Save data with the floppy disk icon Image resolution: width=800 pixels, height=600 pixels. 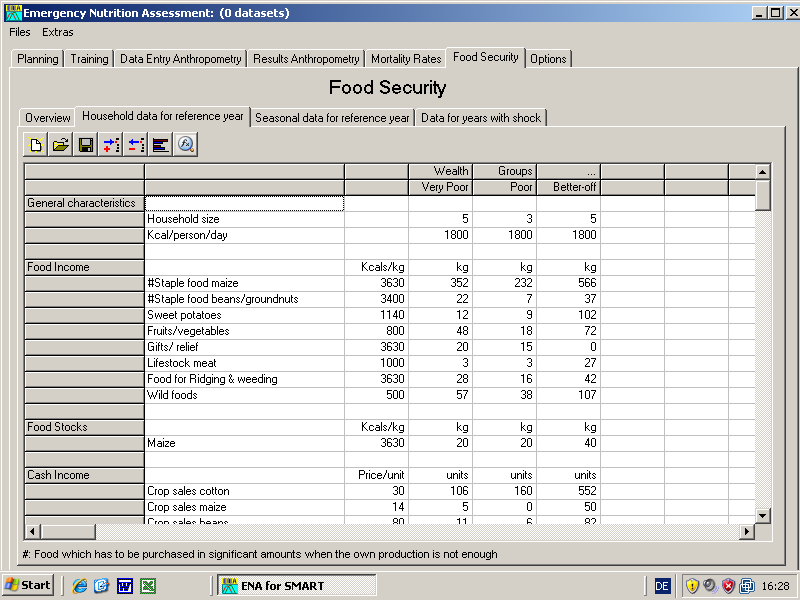pos(86,145)
